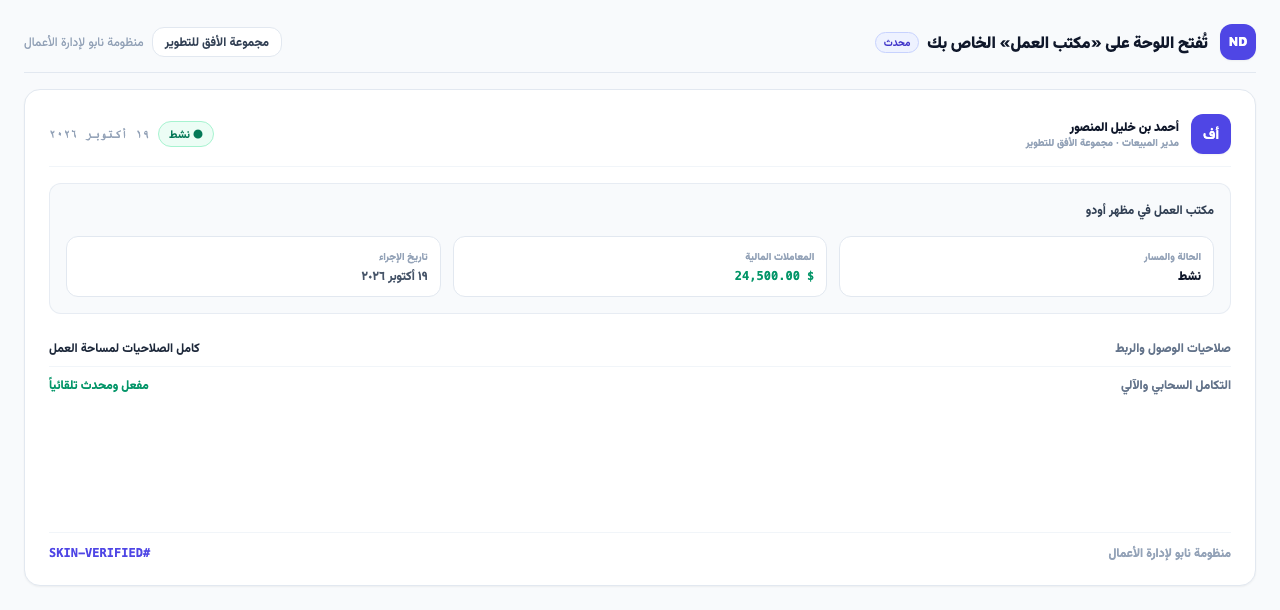1280x610 pixels.
Task: Click footer text منظومة نابو لإدارة الأعمال
Action: [1169, 553]
